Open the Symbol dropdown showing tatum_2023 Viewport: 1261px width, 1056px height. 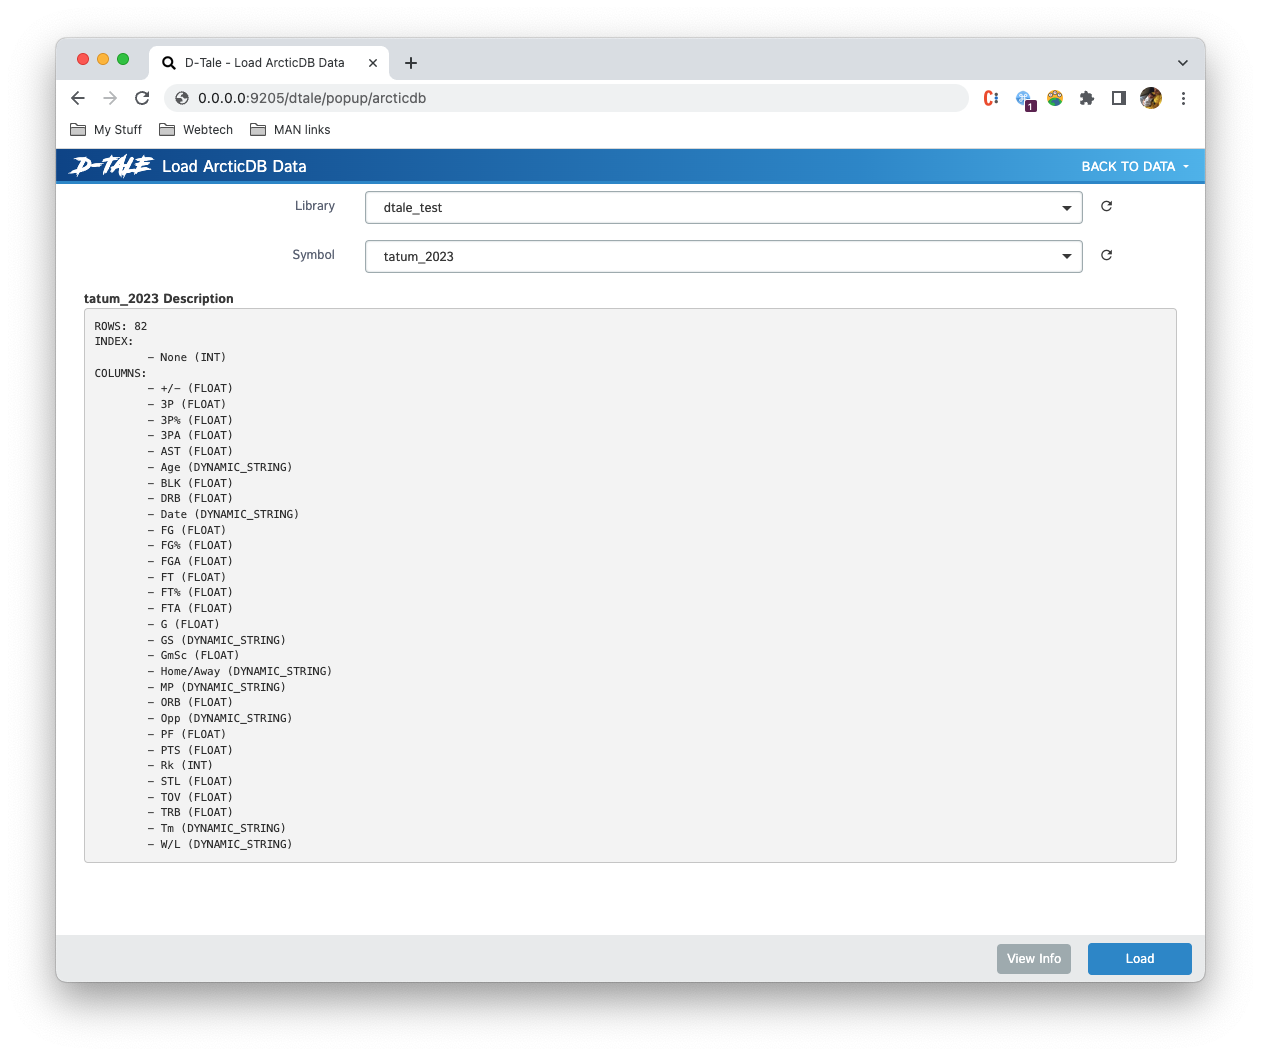(x=724, y=256)
